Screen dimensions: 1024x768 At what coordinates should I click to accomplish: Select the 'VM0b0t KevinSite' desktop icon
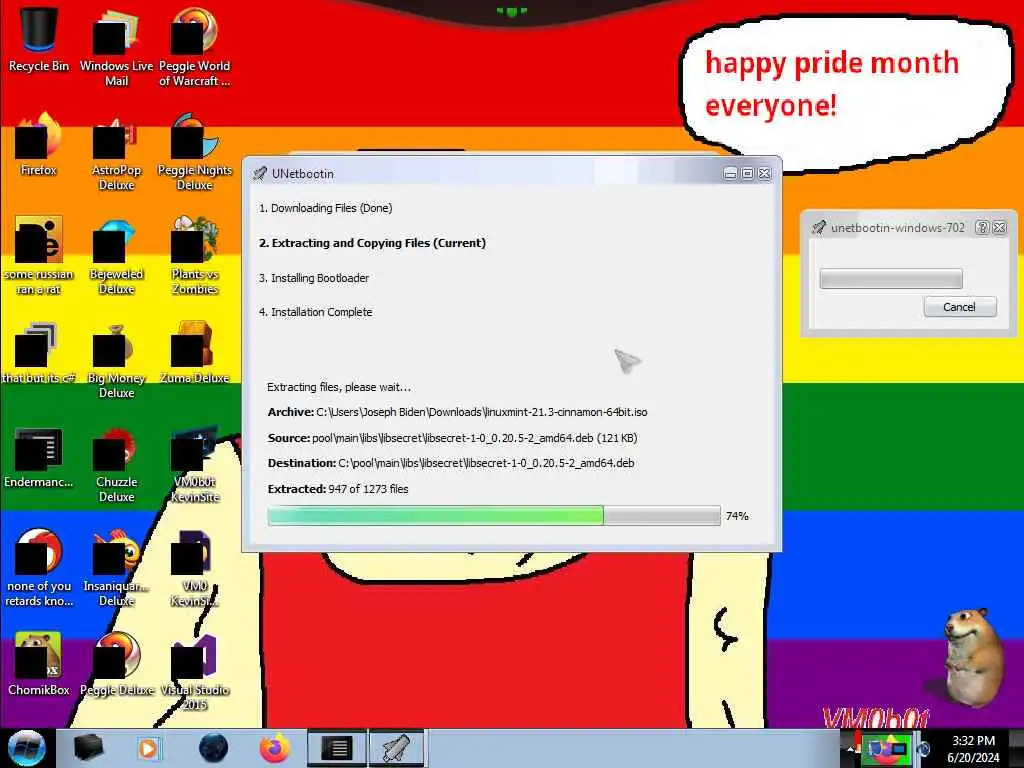coord(194,462)
